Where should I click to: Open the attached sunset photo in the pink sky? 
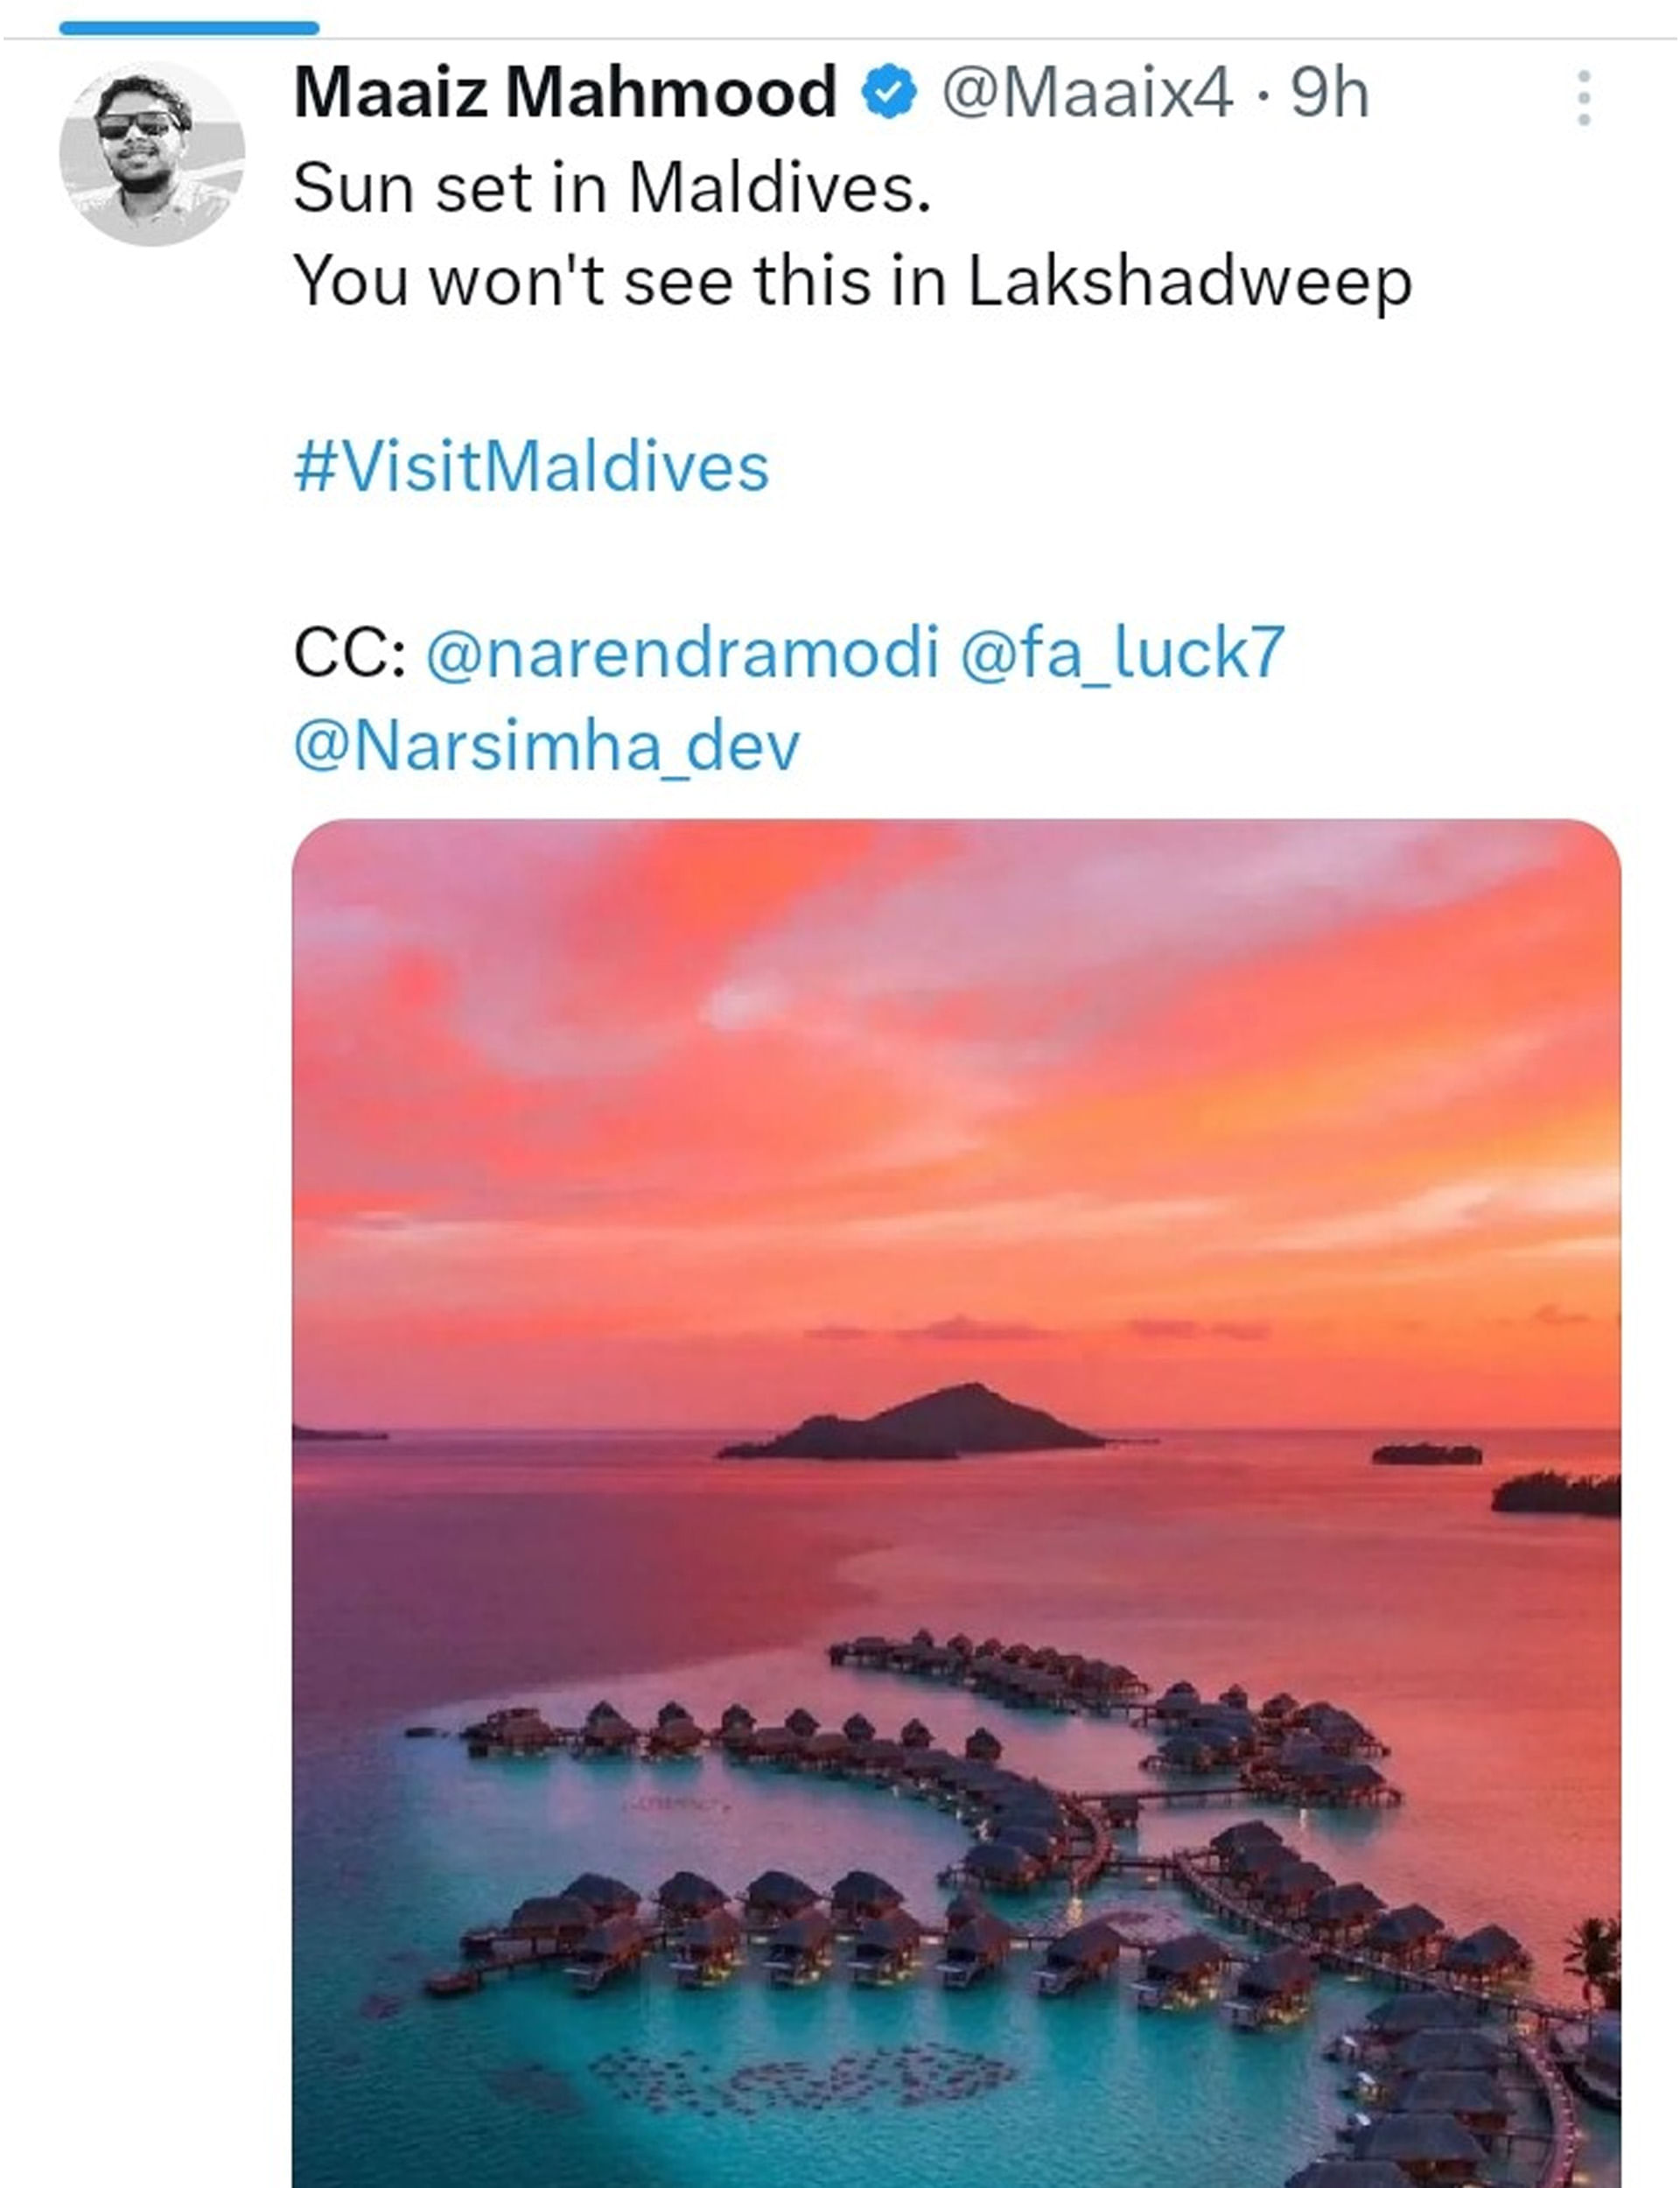pyautogui.click(x=955, y=1050)
